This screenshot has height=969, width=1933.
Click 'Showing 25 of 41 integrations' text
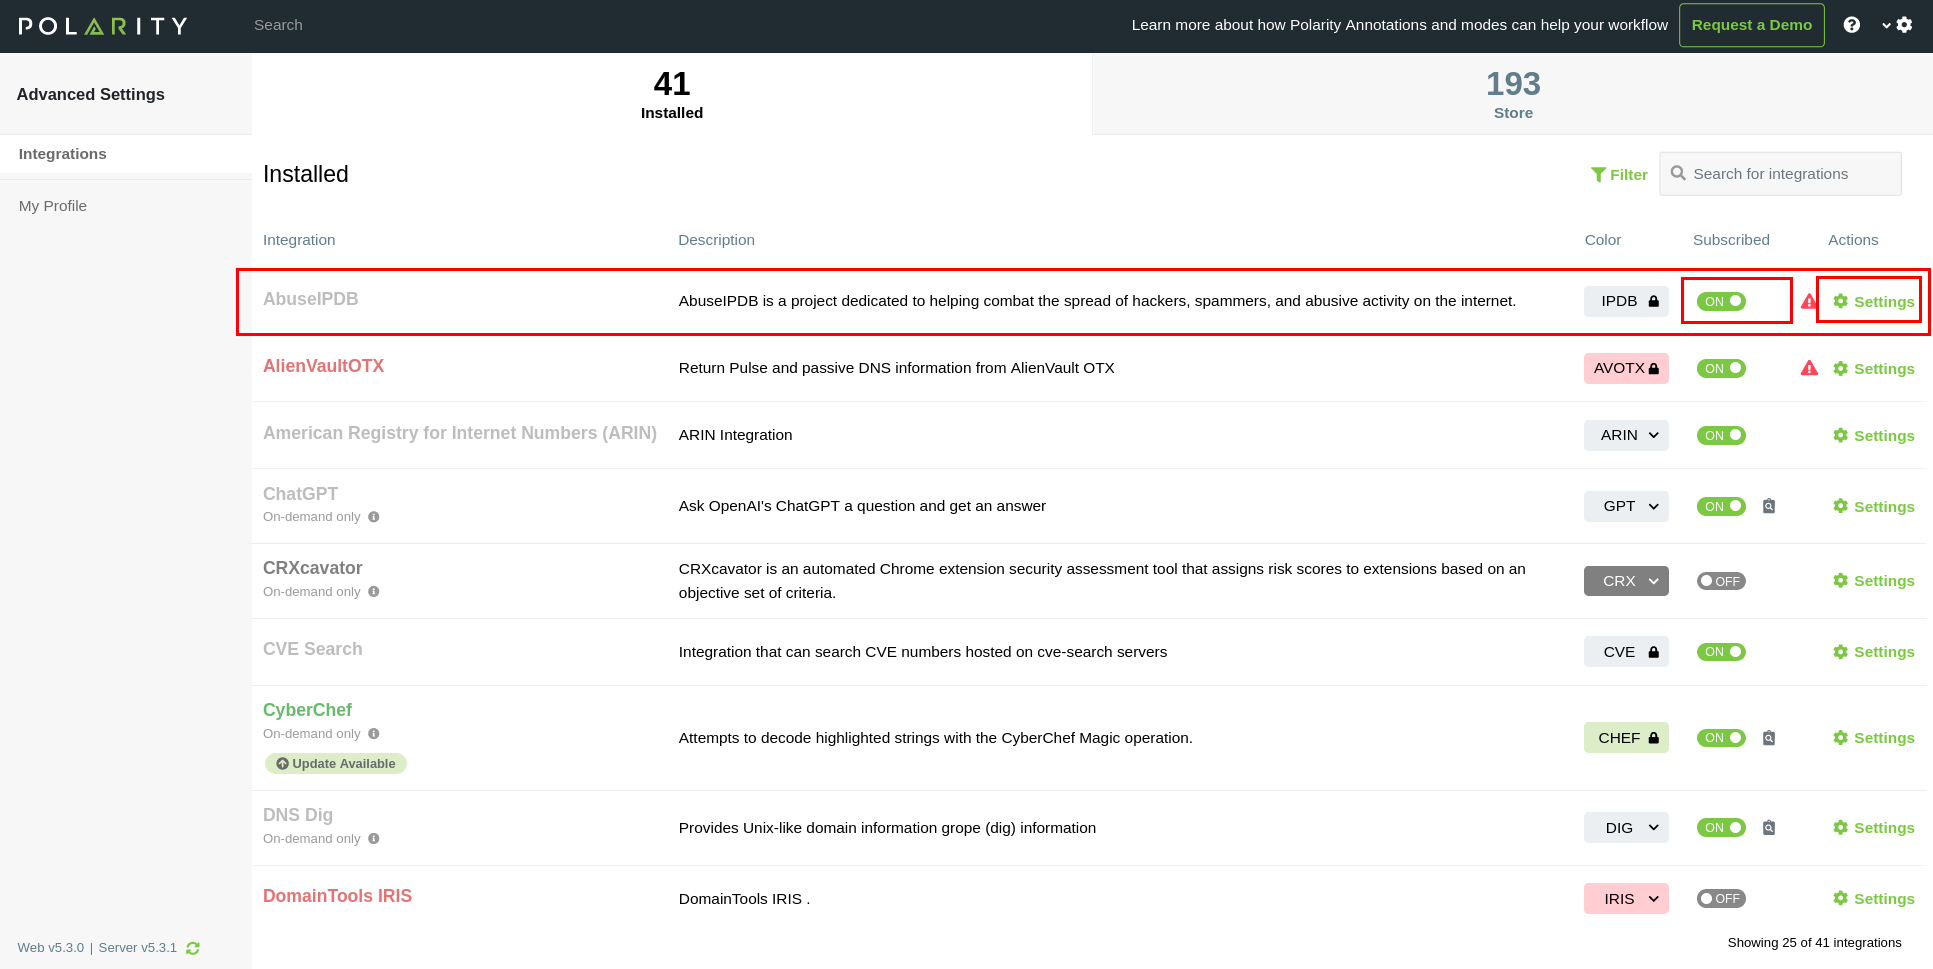pyautogui.click(x=1814, y=943)
